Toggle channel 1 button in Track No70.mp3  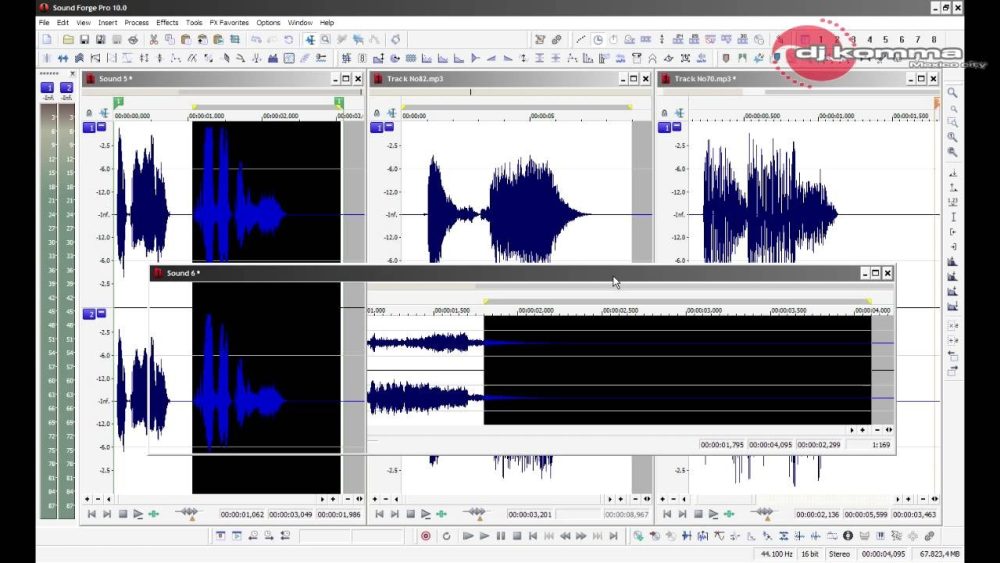pos(664,127)
